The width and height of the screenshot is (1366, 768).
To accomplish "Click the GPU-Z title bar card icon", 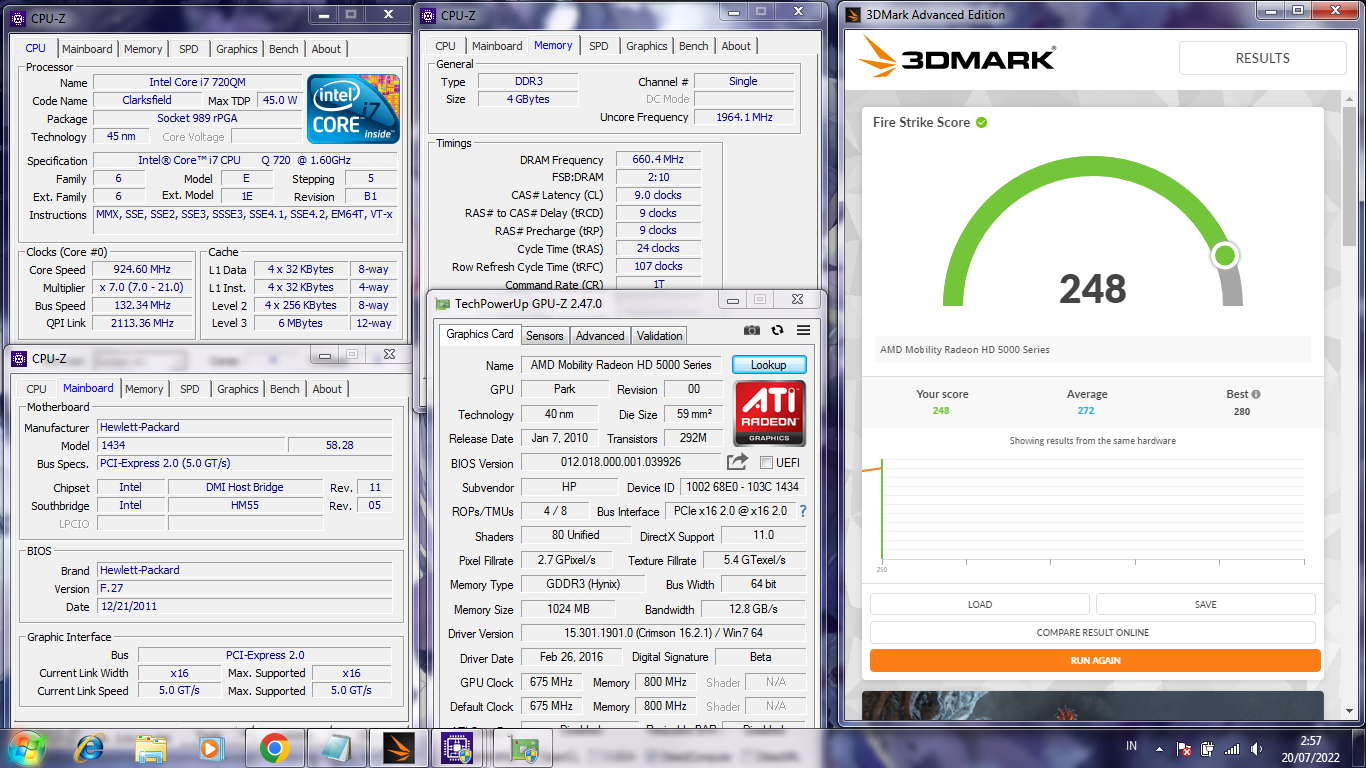I will point(441,304).
